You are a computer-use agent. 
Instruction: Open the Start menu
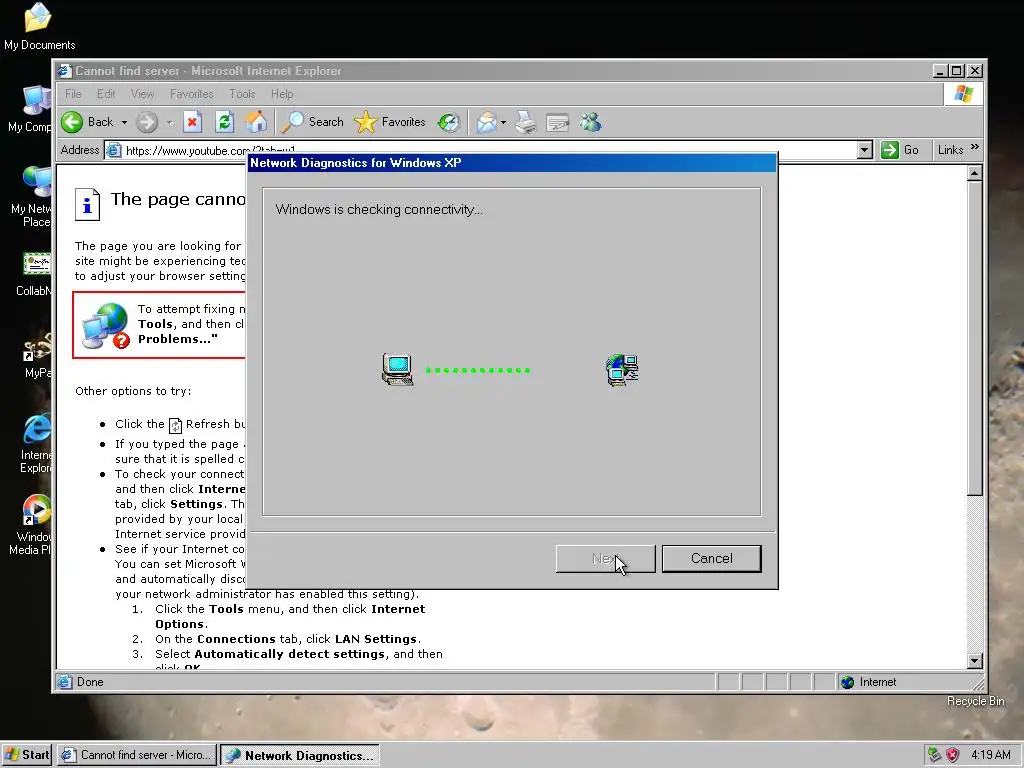[x=27, y=755]
